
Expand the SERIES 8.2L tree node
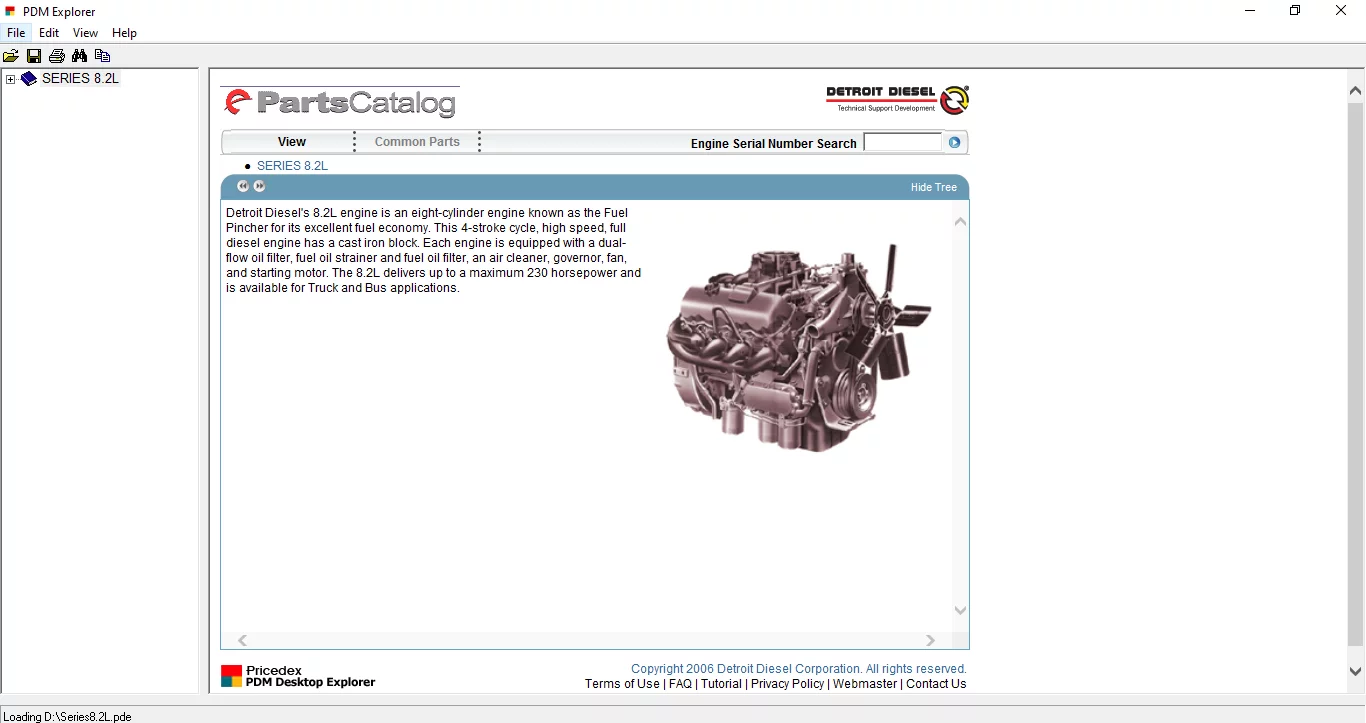(8, 78)
